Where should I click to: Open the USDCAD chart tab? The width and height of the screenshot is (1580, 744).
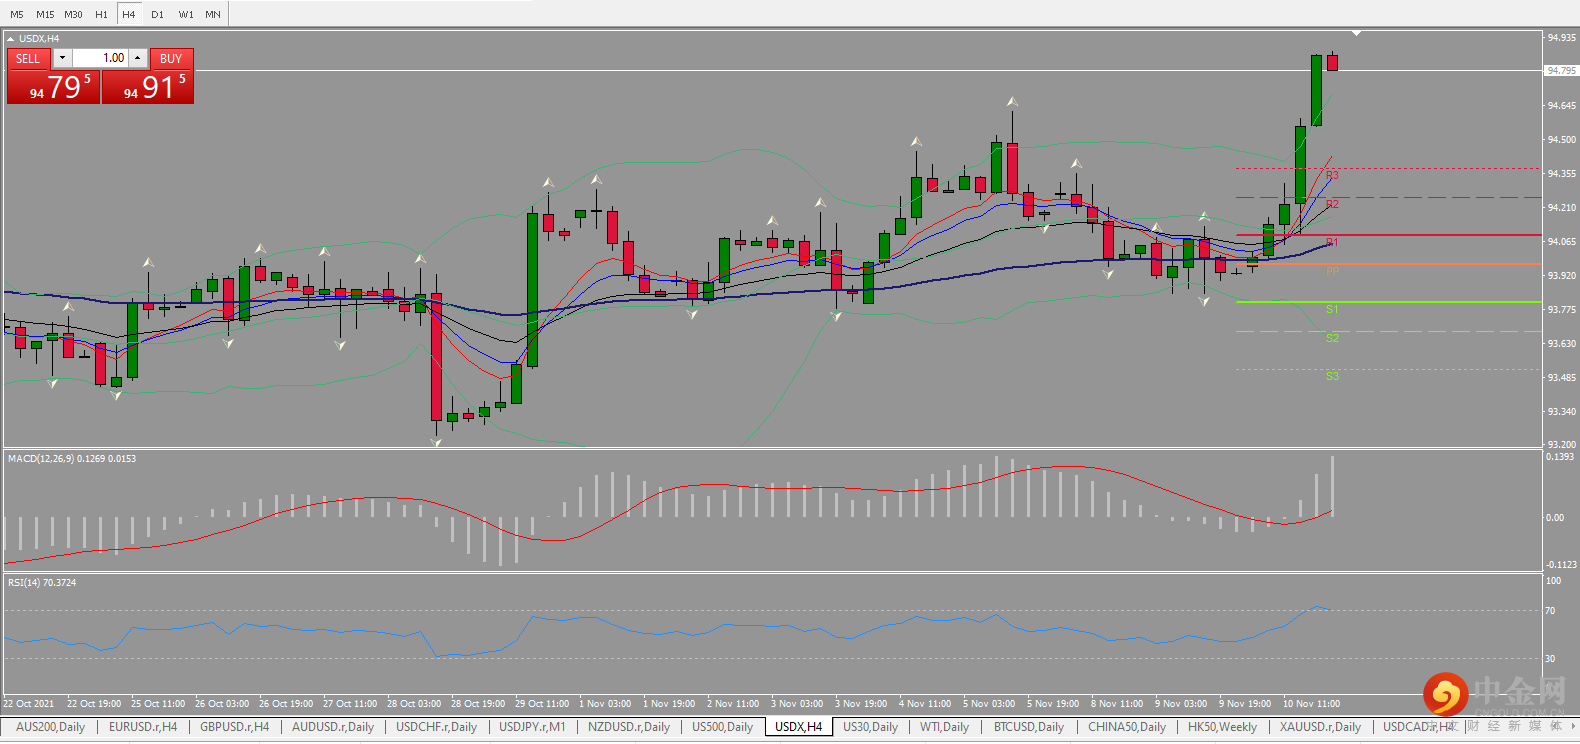click(1418, 727)
